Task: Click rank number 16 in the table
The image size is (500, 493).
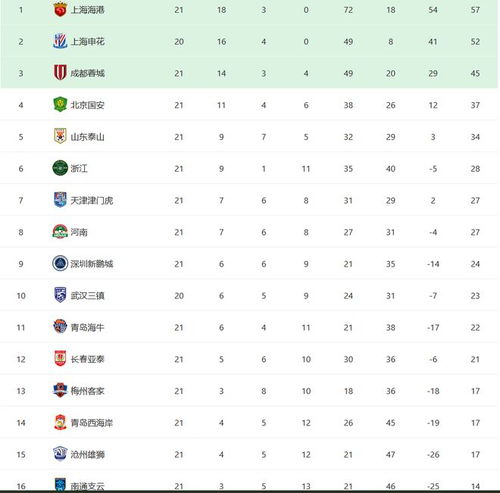Action: tap(21, 486)
